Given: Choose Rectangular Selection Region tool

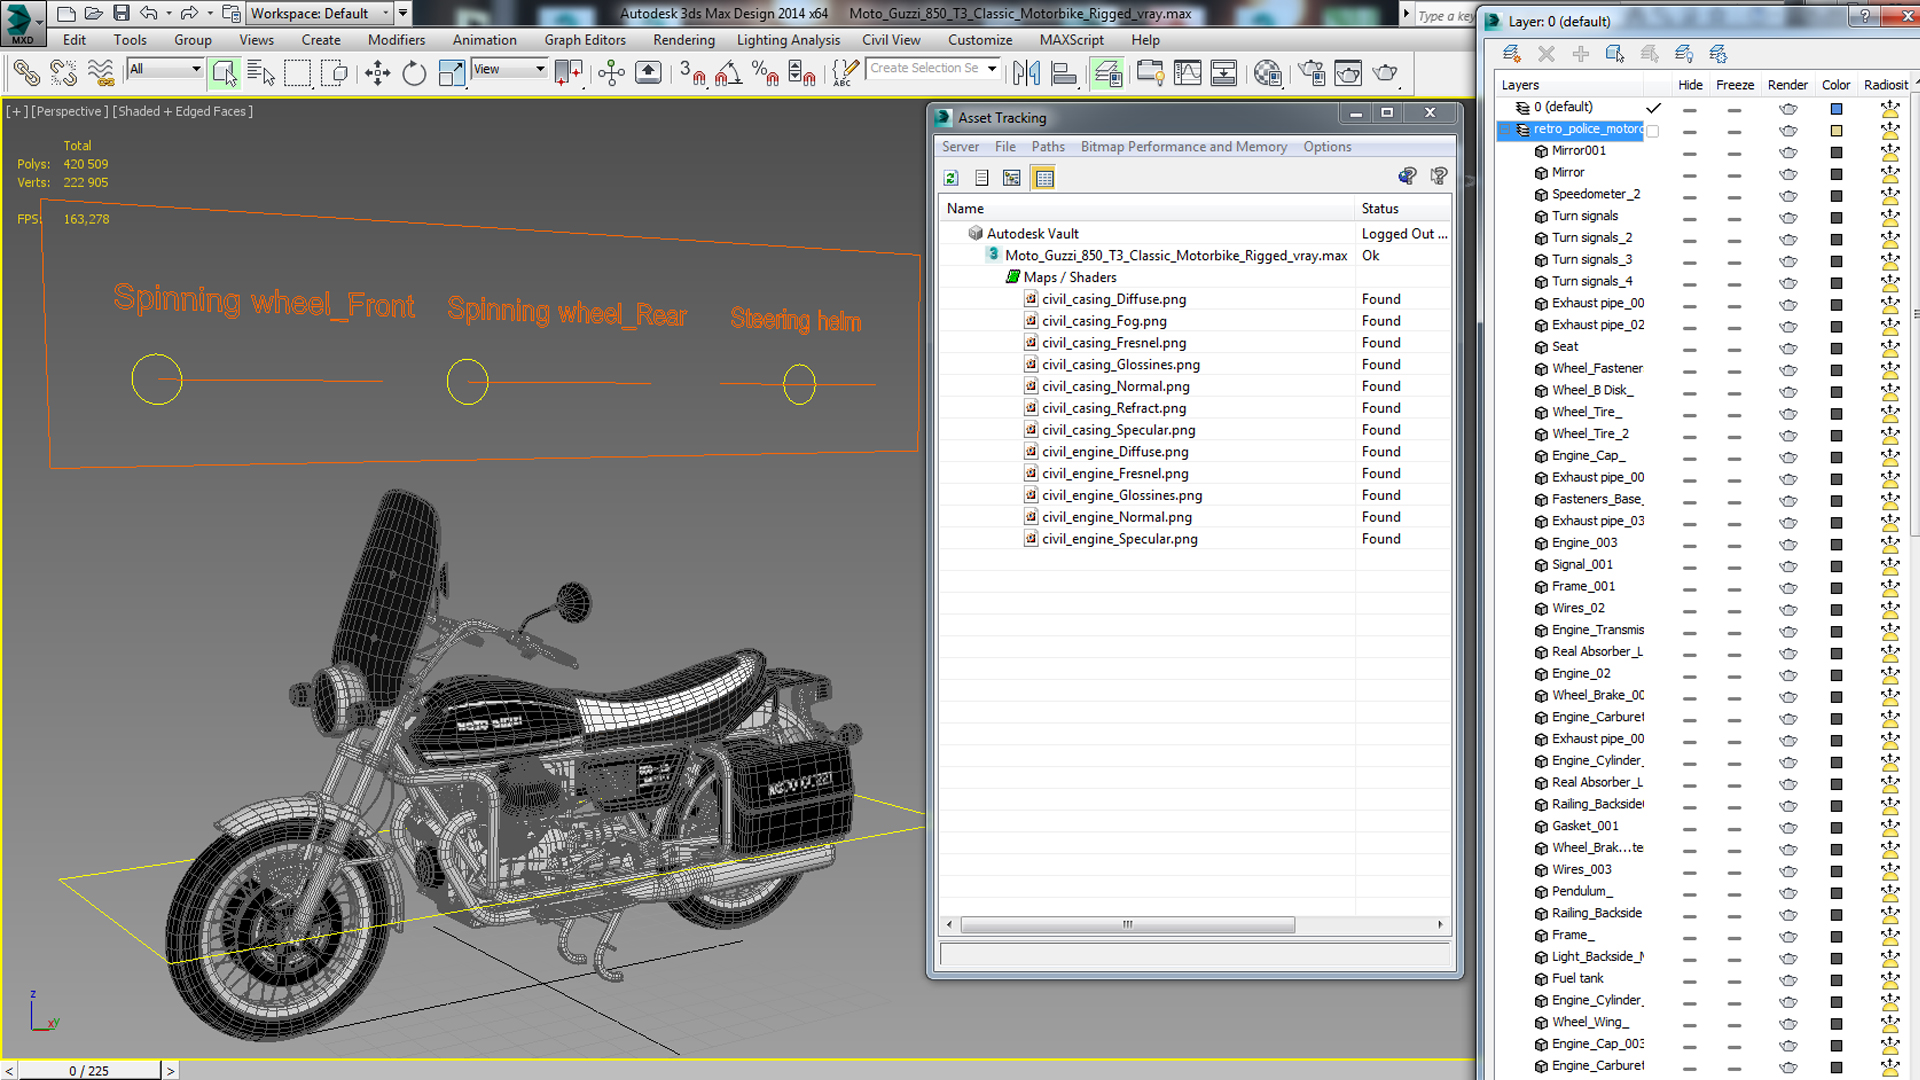Looking at the screenshot, I should tap(297, 72).
